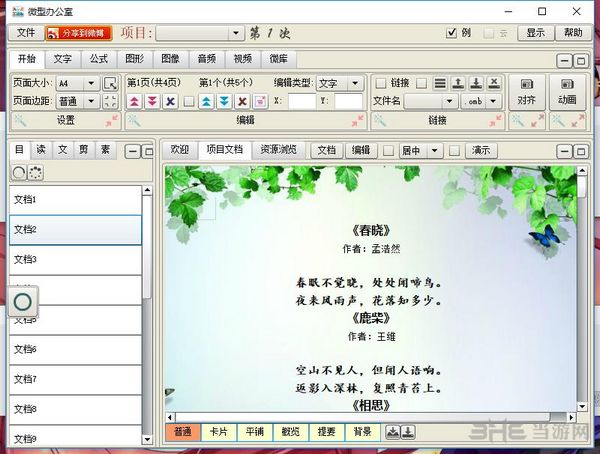The width and height of the screenshot is (600, 454).
Task: Click the document horizontal scrollbar right arrow
Action: (x=571, y=417)
